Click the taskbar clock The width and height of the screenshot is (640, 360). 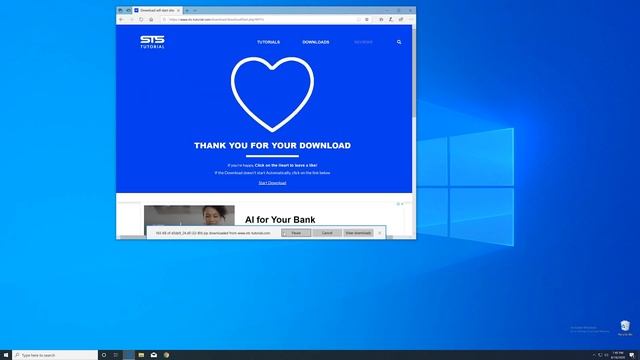pyautogui.click(x=618, y=355)
